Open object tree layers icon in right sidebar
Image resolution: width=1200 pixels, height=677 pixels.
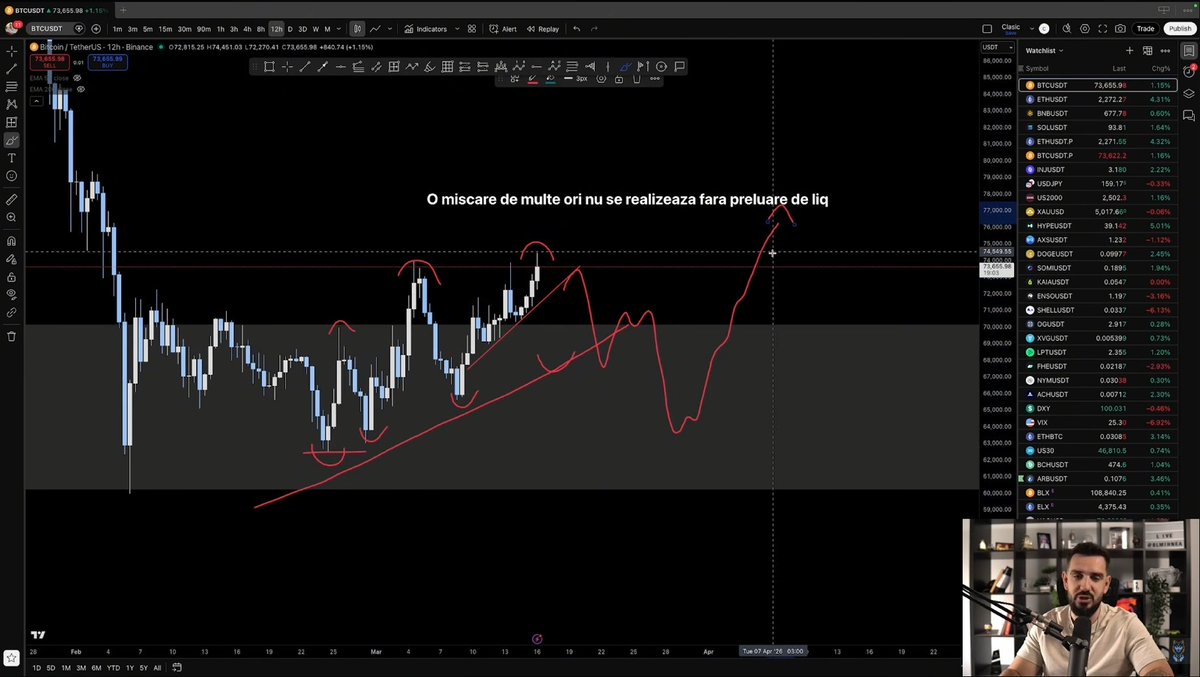coord(1189,93)
